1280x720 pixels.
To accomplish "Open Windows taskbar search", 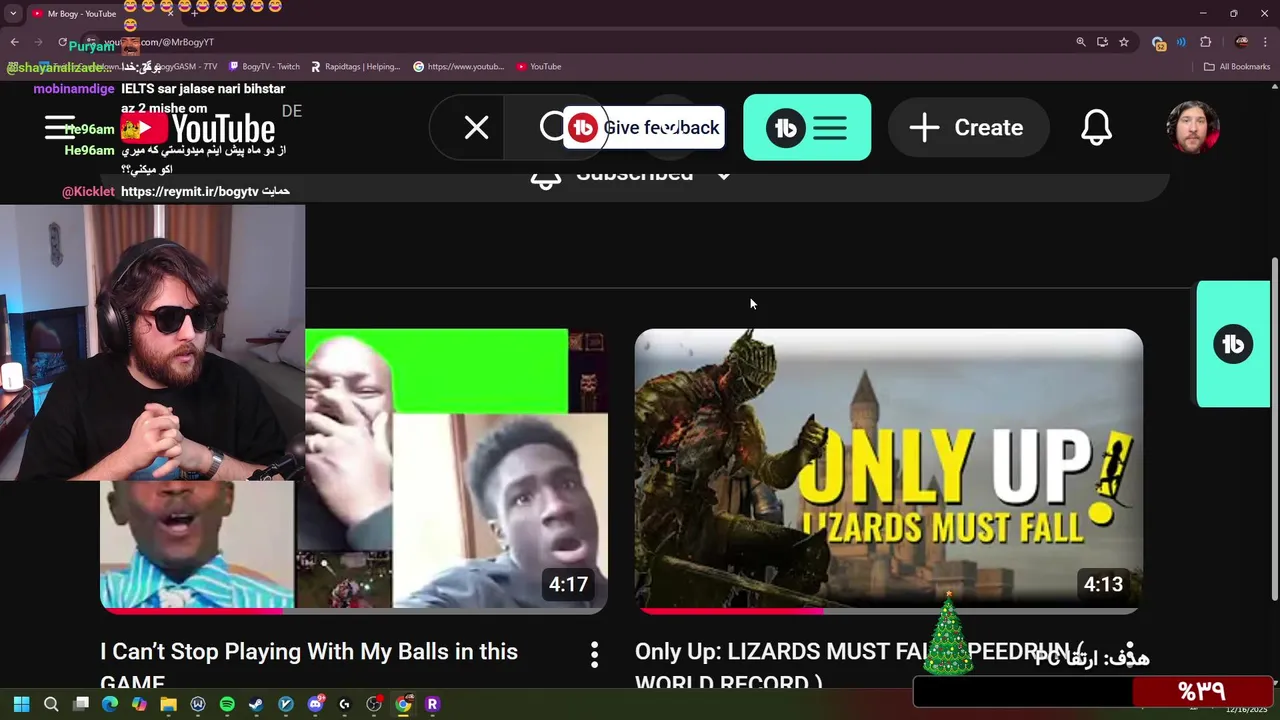I will click(51, 704).
